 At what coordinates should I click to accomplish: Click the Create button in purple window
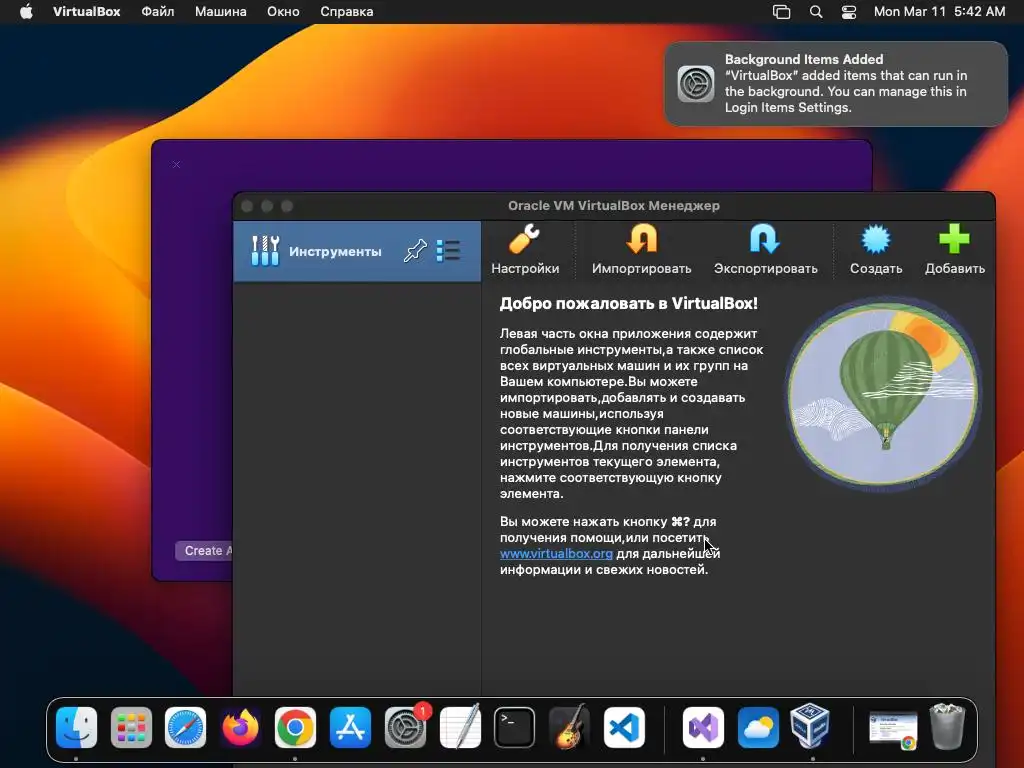point(204,551)
